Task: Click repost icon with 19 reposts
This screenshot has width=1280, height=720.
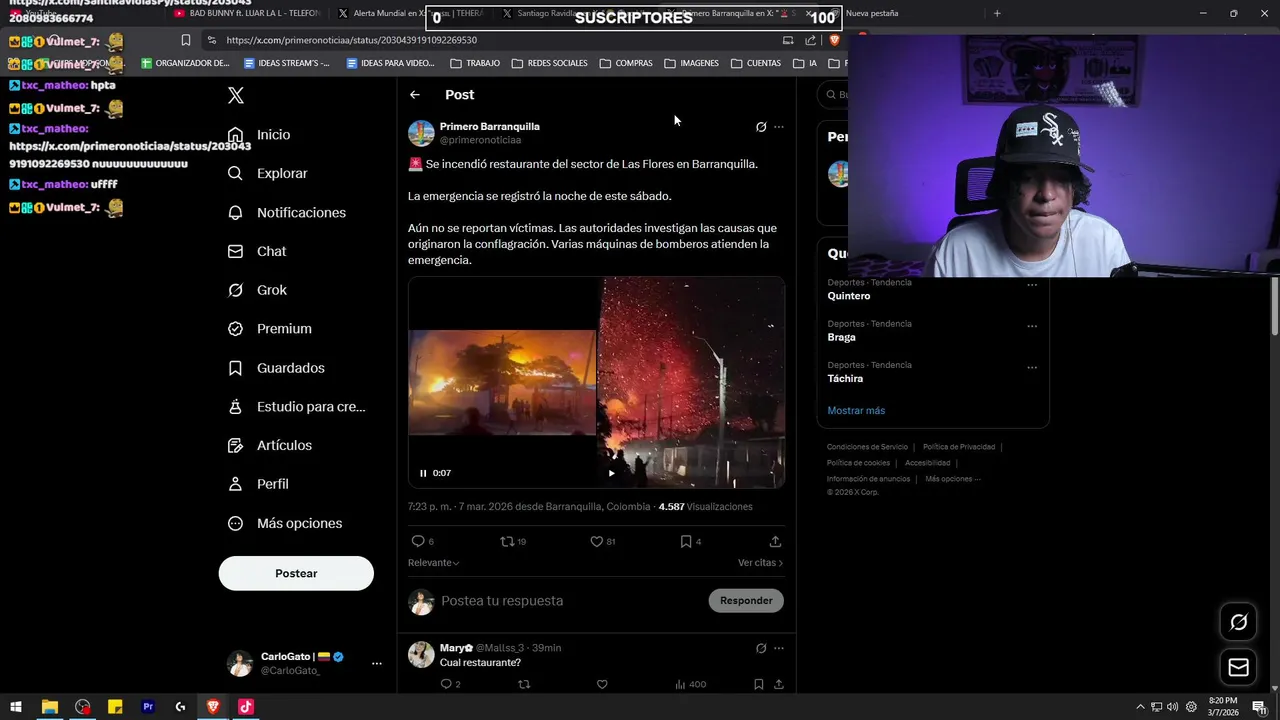Action: (x=513, y=542)
